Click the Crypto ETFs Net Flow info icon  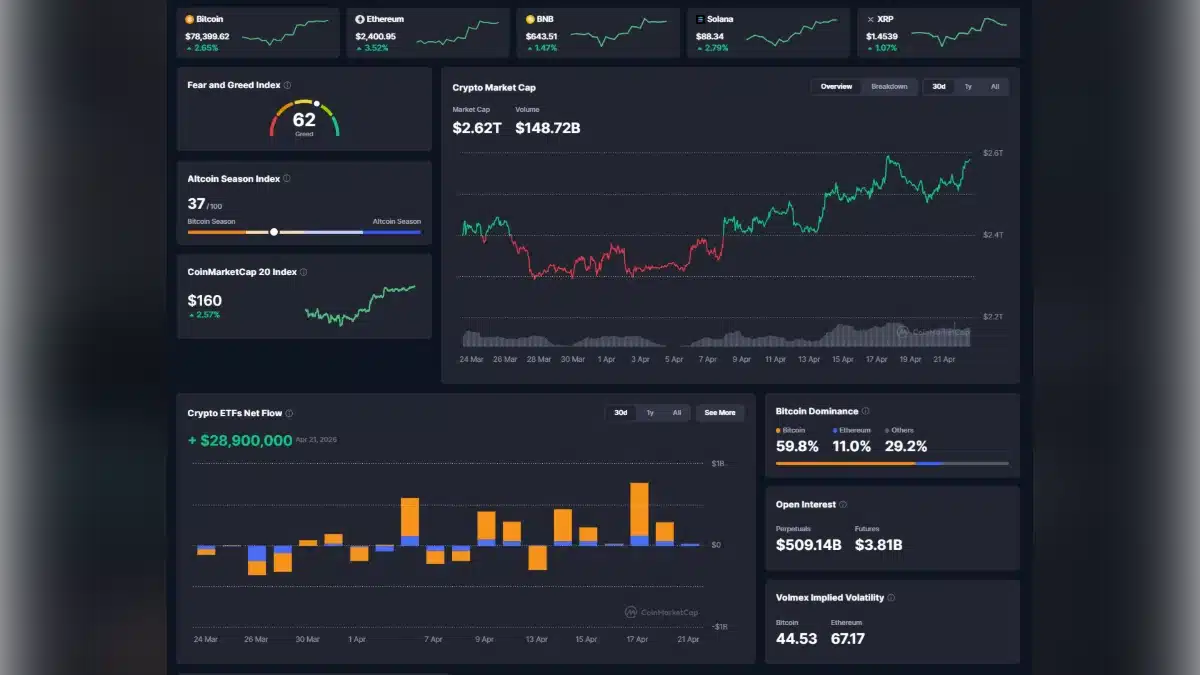290,412
